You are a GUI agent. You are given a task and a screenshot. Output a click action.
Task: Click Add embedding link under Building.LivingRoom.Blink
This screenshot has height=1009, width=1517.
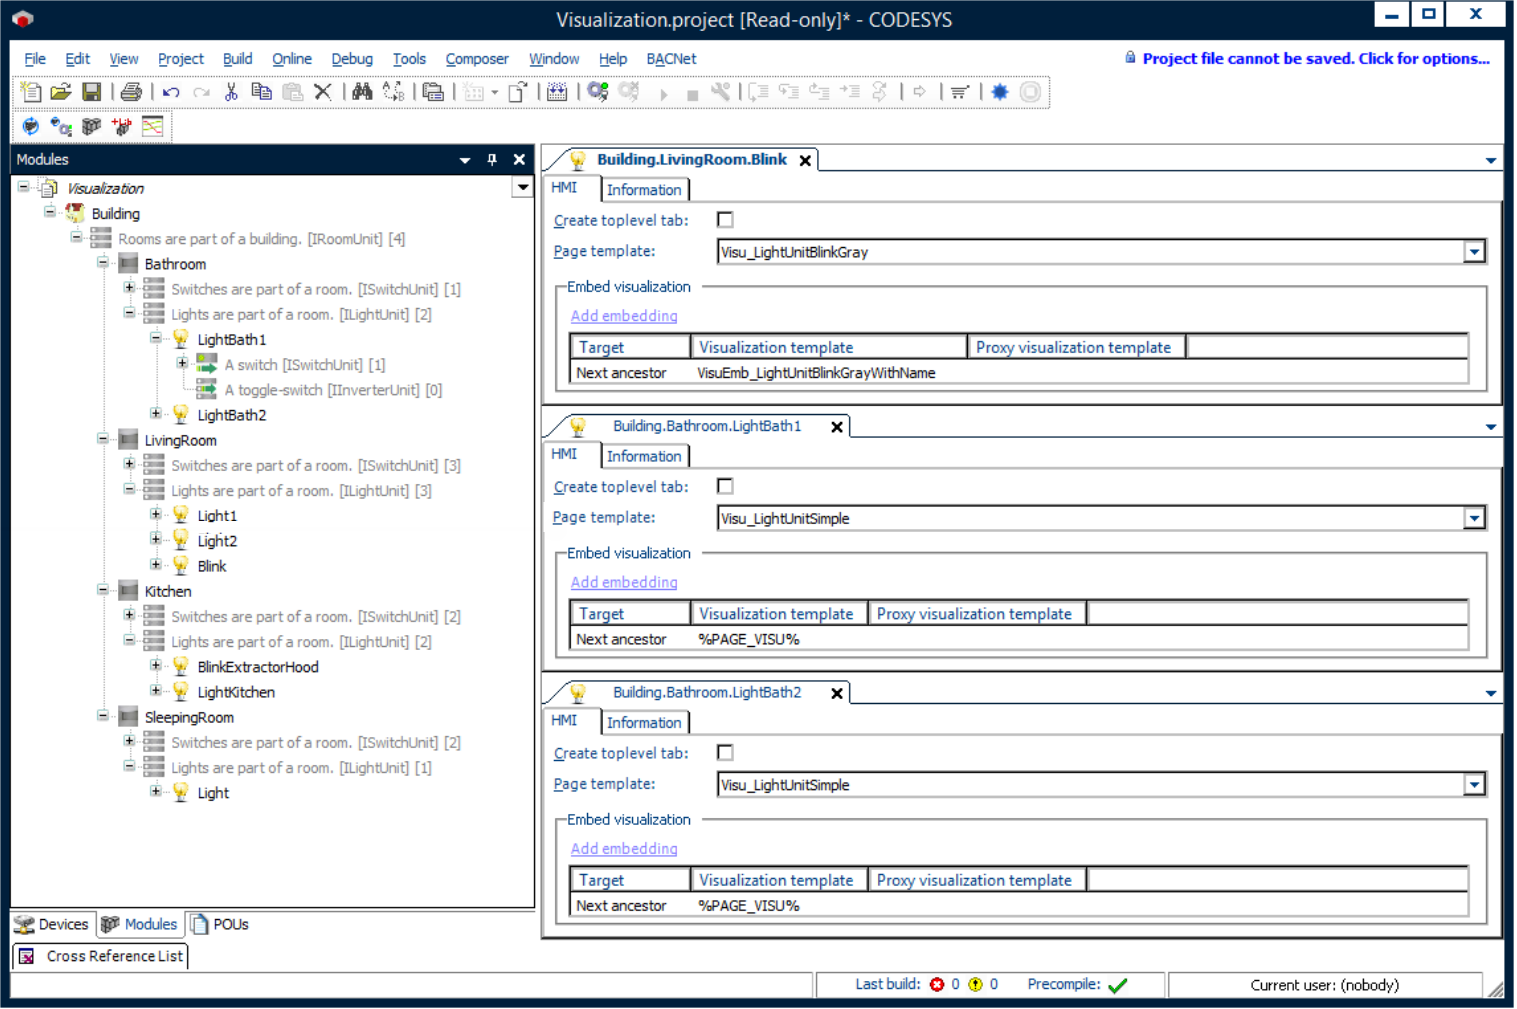click(x=624, y=316)
